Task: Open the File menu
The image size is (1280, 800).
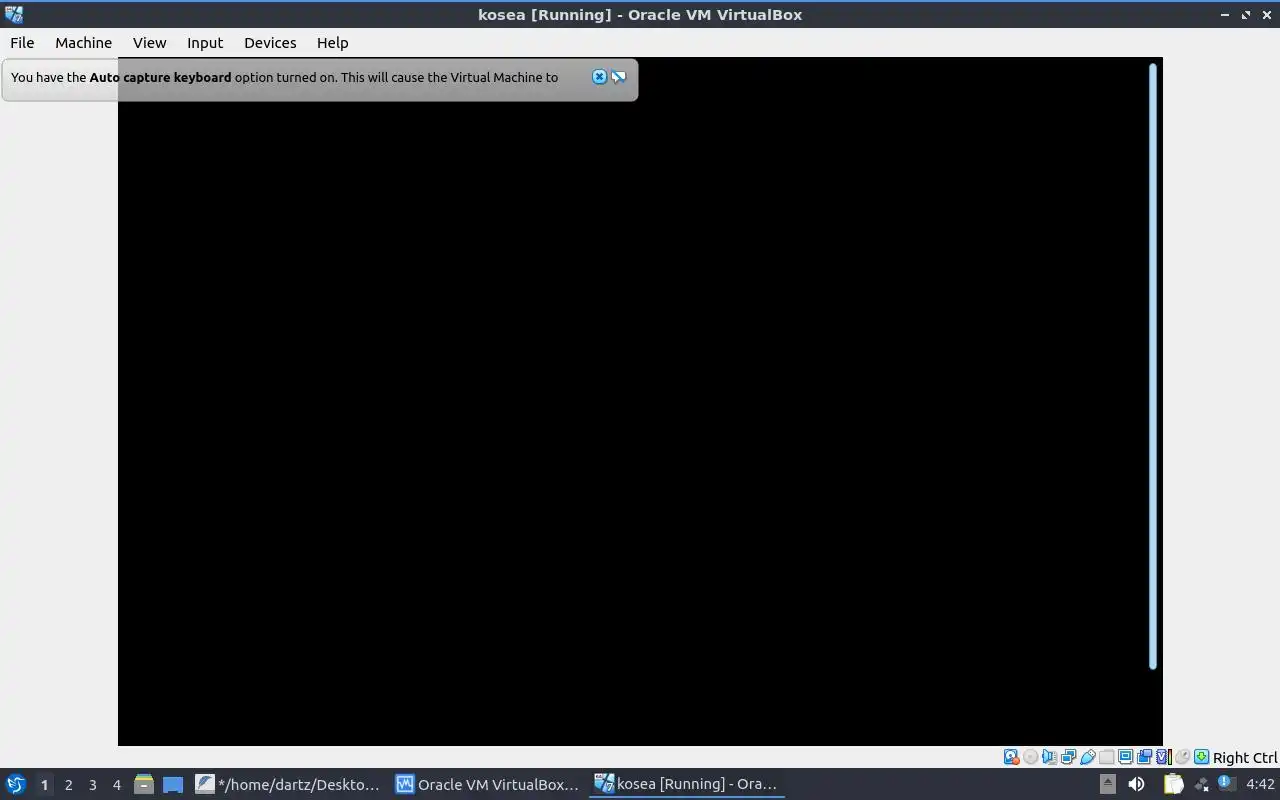Action: [x=22, y=42]
